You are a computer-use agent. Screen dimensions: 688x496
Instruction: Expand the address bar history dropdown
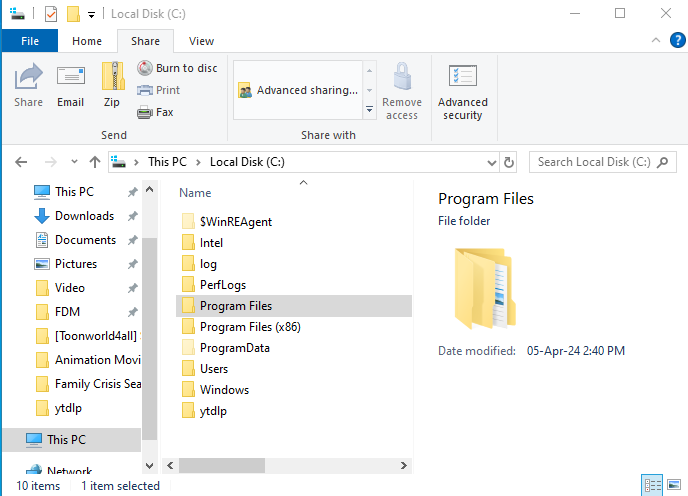pyautogui.click(x=491, y=162)
